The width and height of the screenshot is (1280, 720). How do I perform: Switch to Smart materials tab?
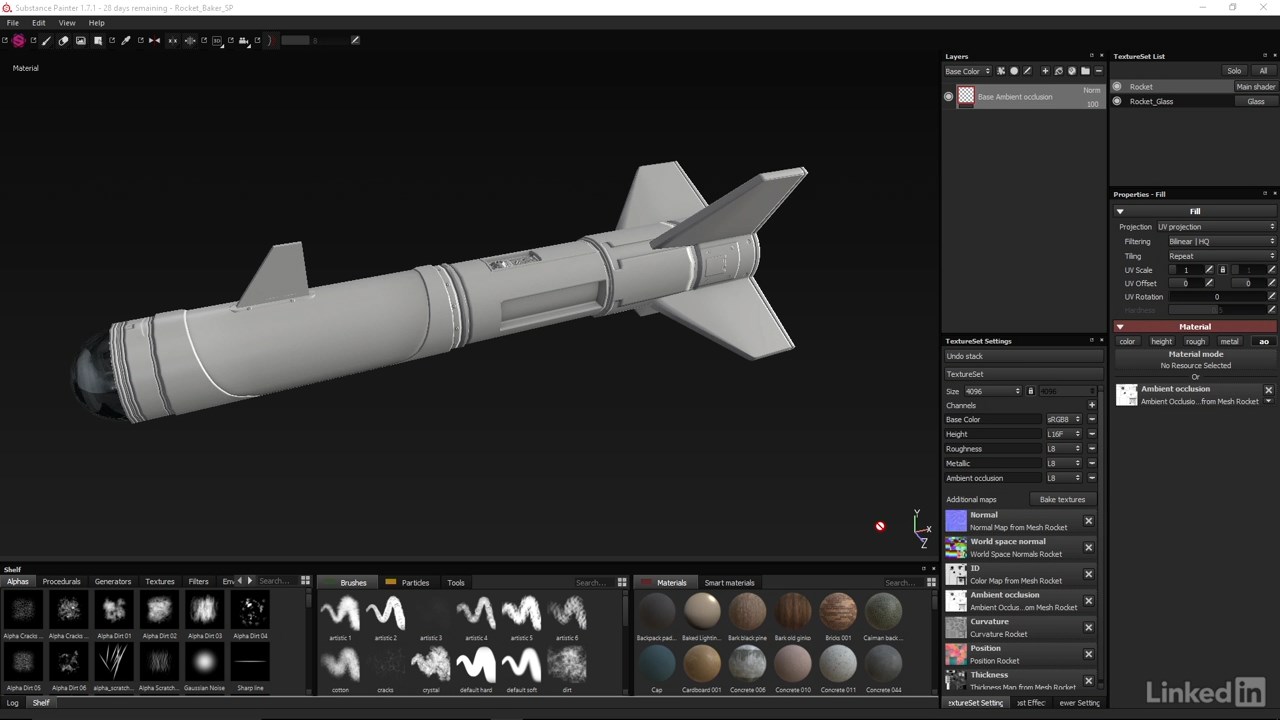point(729,583)
